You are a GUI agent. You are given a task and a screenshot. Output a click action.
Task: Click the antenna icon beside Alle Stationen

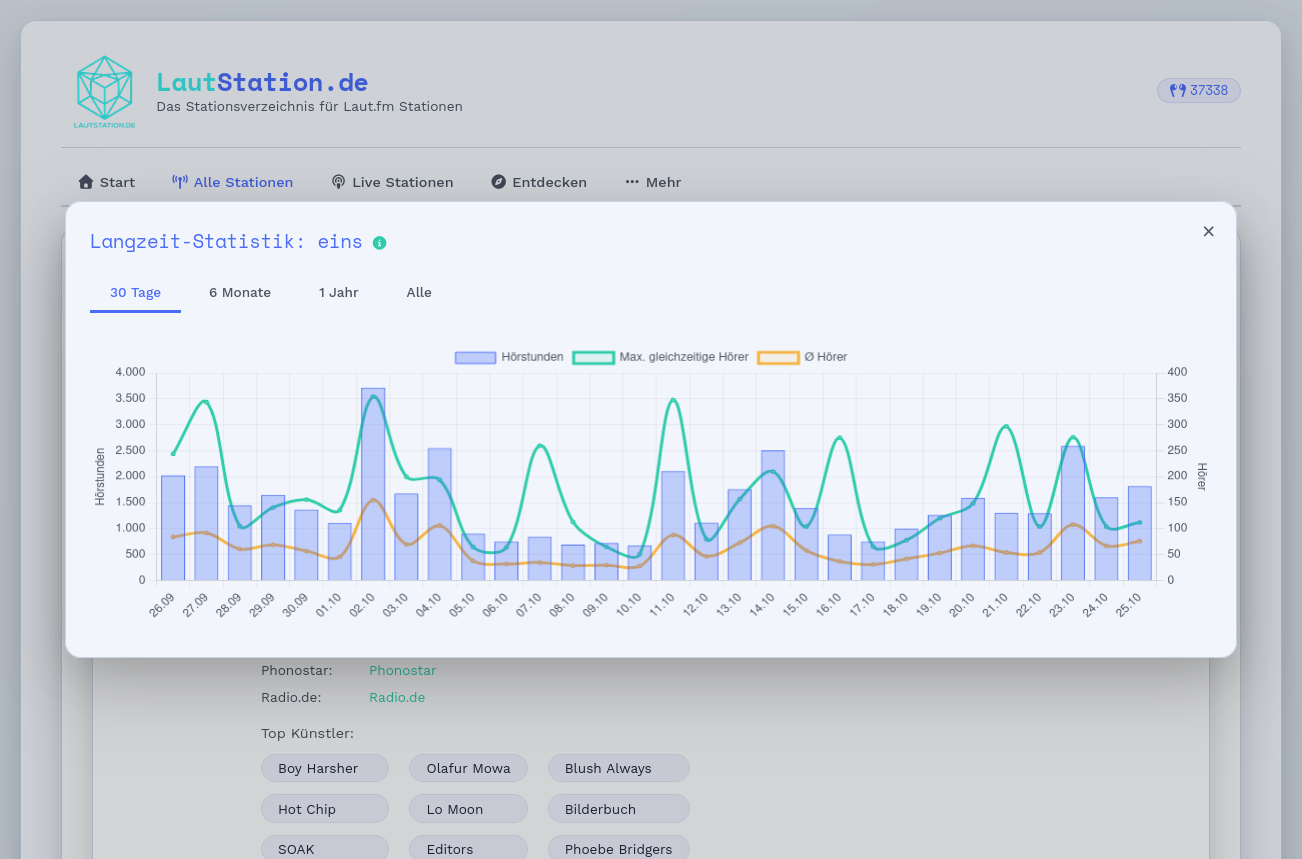[x=180, y=182]
